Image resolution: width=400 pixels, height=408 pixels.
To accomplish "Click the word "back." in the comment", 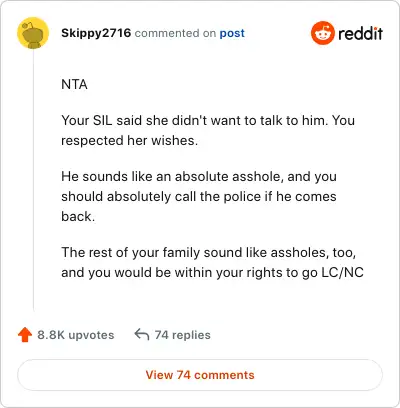I will 78,216.
